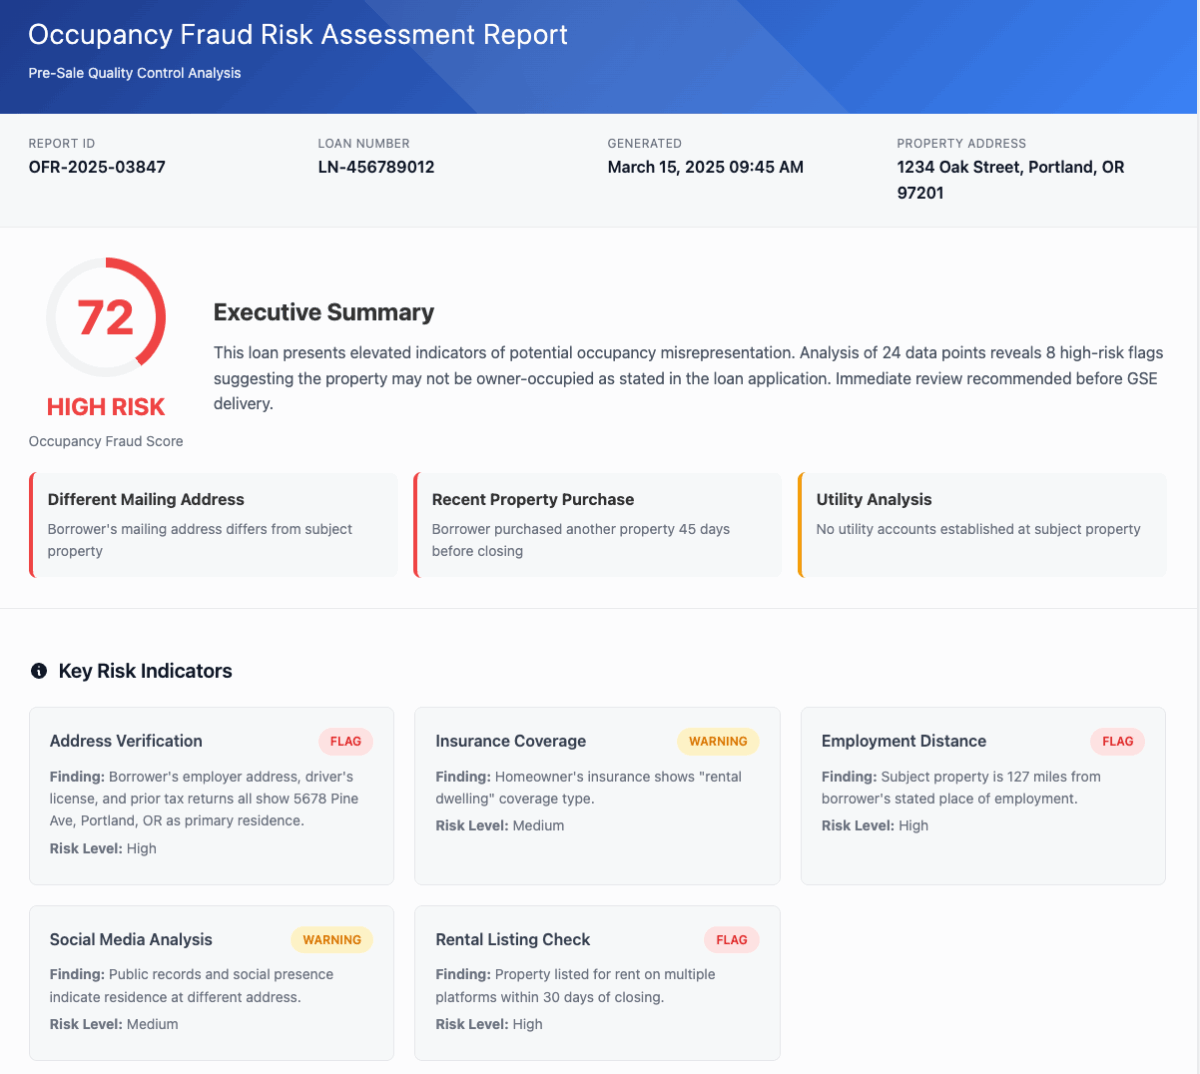Click the report ID OFR-2025-03847
This screenshot has width=1200, height=1074.
pyautogui.click(x=97, y=167)
